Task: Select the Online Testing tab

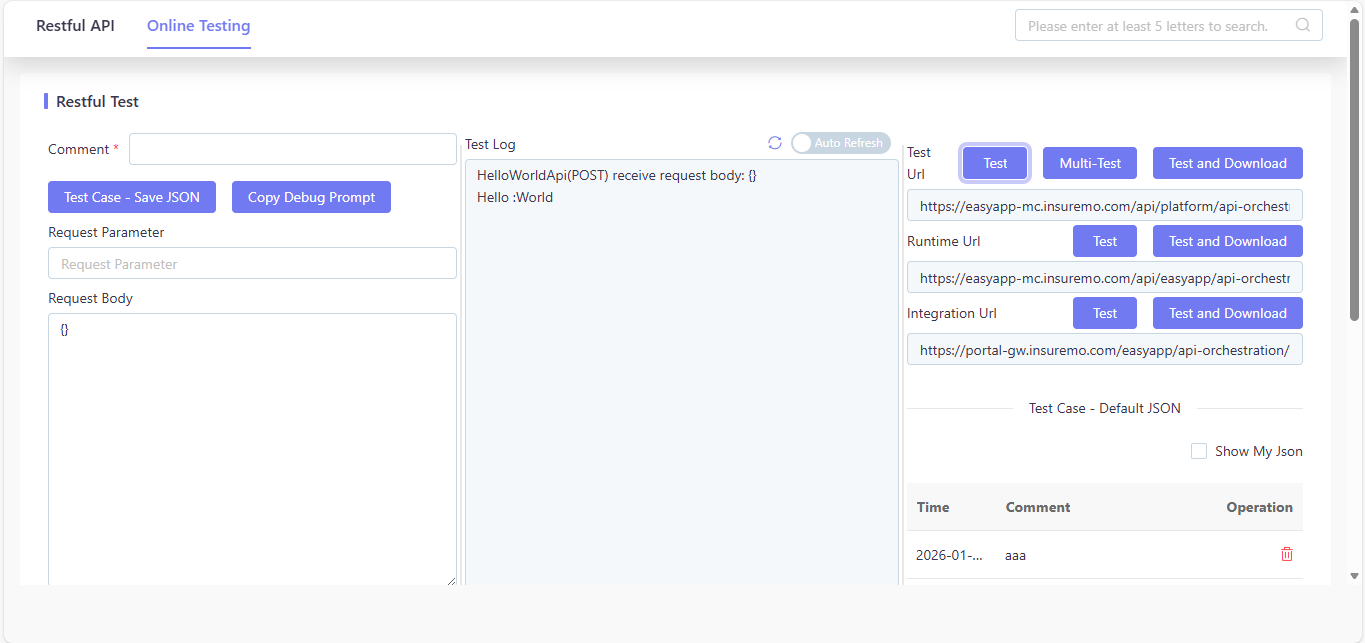Action: [x=199, y=26]
